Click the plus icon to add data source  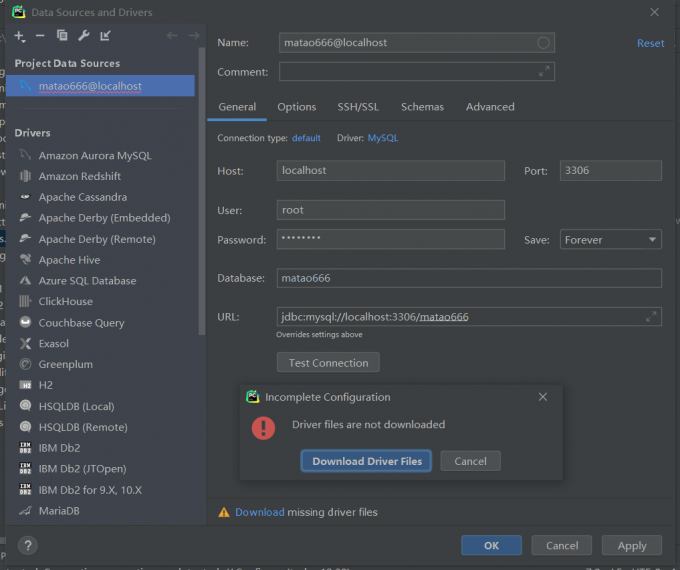tap(20, 36)
